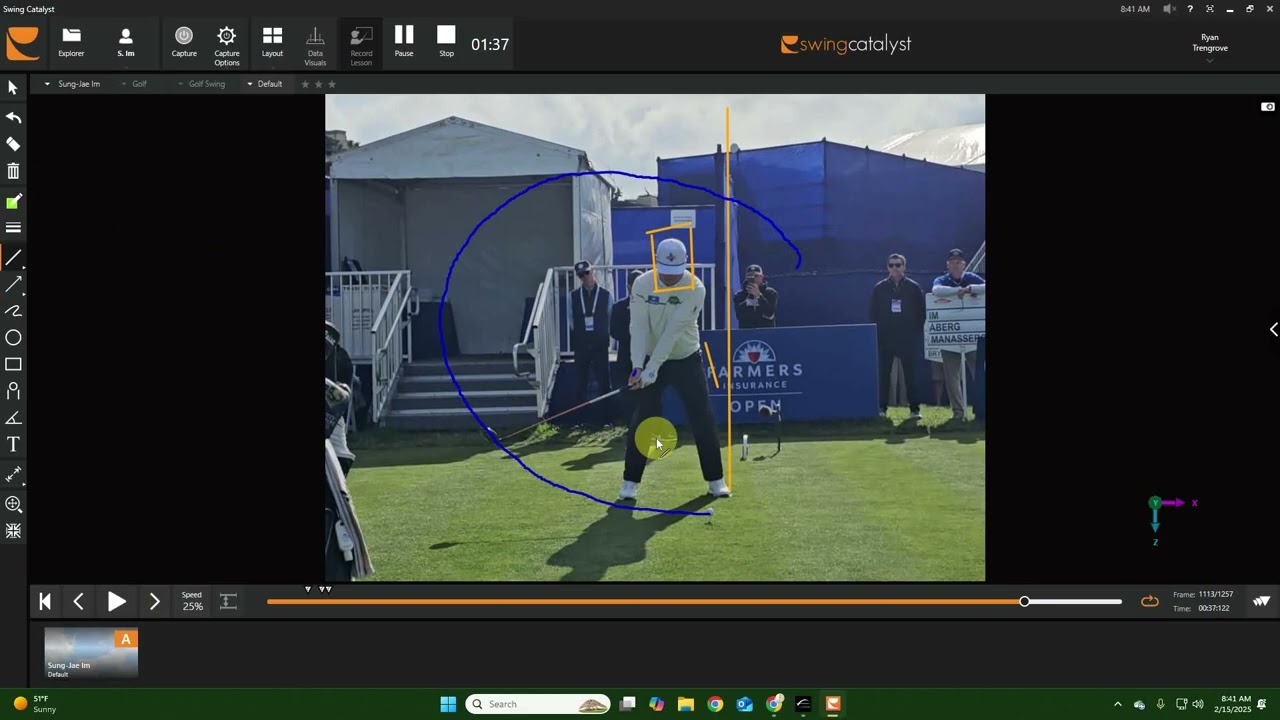
Task: Open the line thickness menu
Action: [13, 228]
